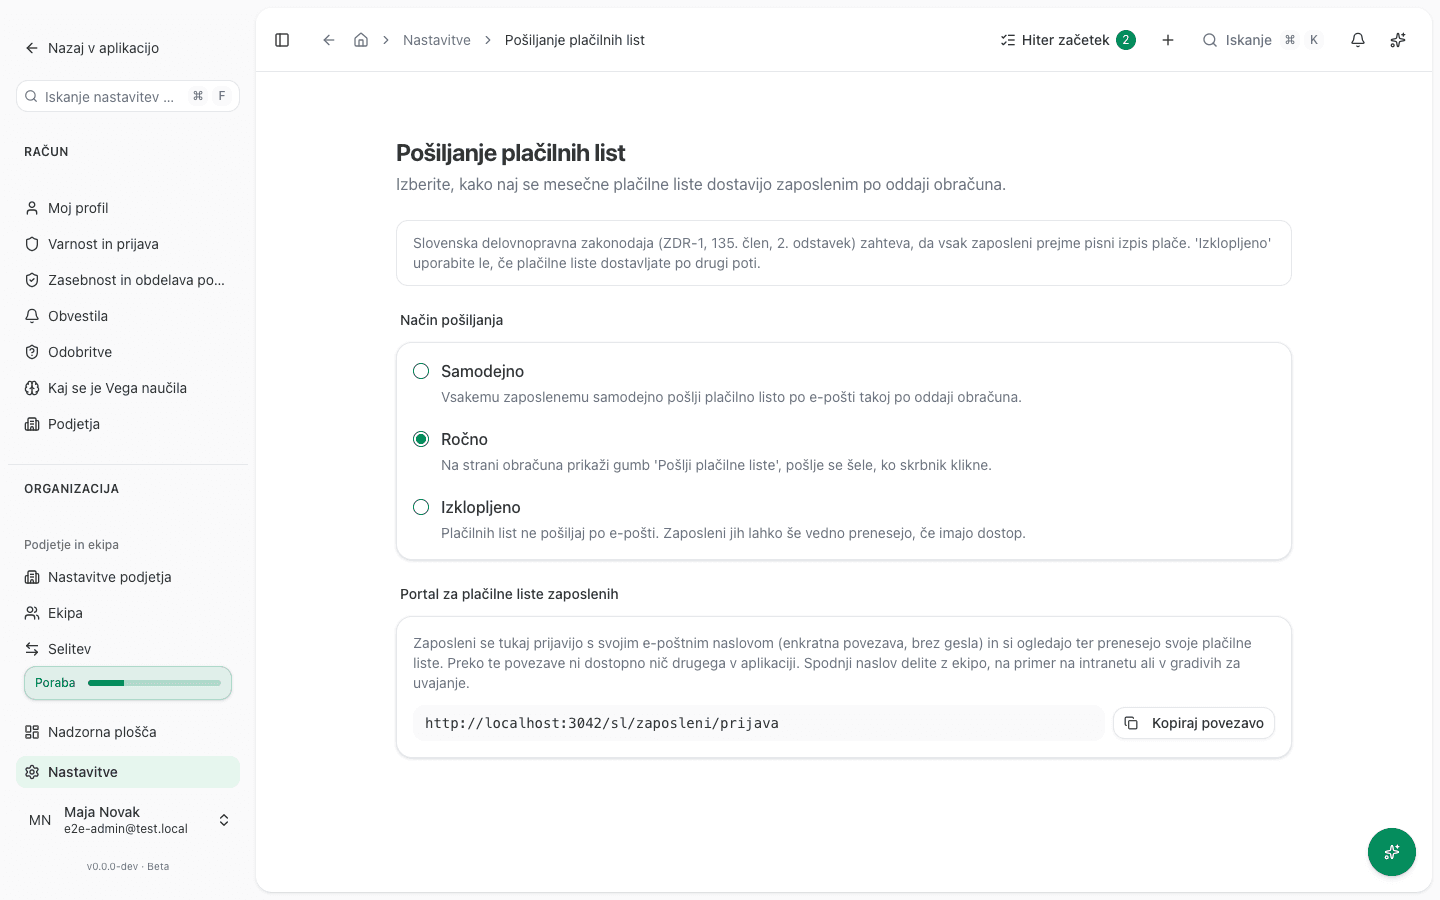The height and width of the screenshot is (900, 1440).
Task: Select the Izklopljeno radio option
Action: [x=421, y=507]
